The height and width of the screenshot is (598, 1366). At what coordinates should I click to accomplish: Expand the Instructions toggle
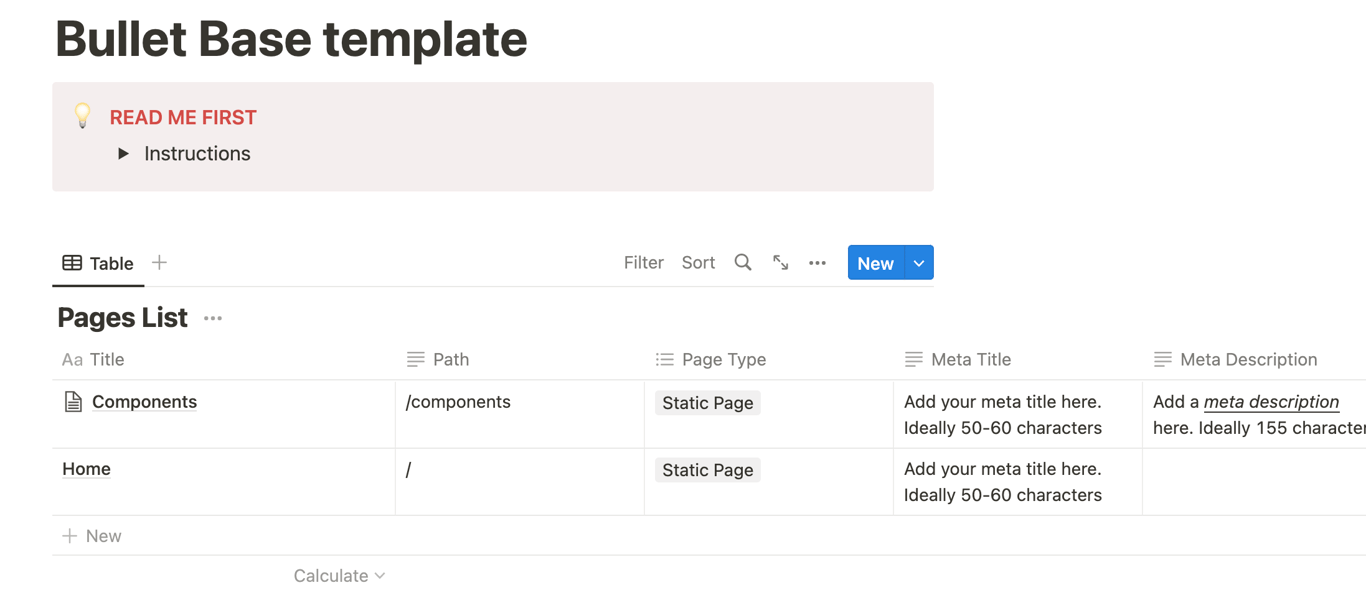pos(124,154)
